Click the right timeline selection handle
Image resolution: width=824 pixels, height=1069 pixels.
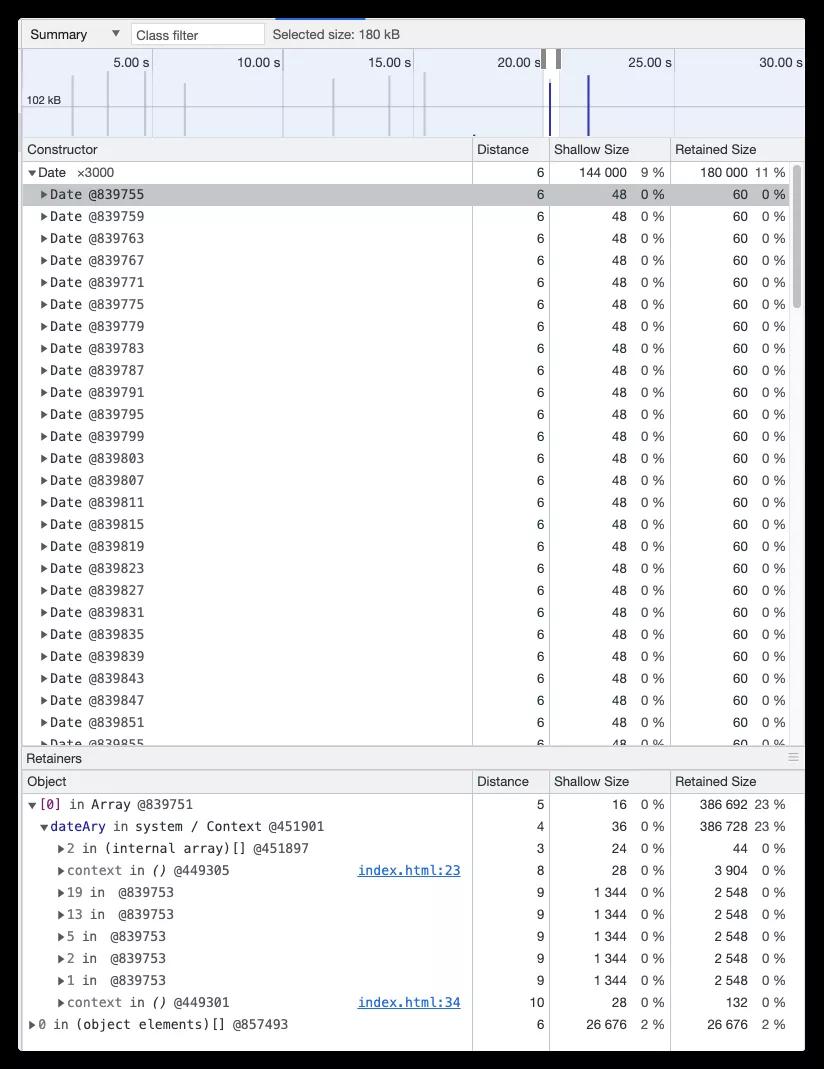pyautogui.click(x=558, y=59)
